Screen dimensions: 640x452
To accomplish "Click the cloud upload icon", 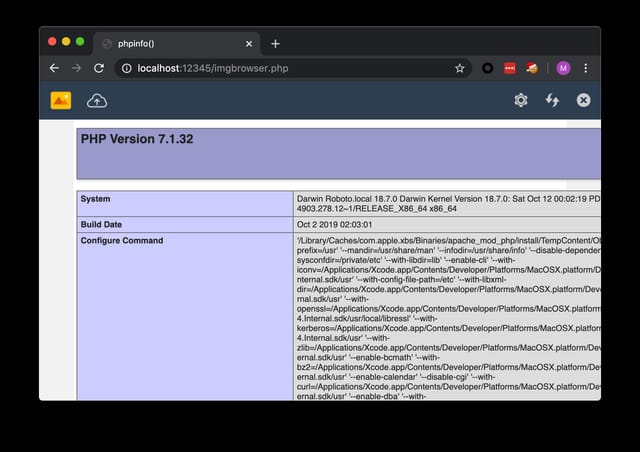I will point(97,101).
